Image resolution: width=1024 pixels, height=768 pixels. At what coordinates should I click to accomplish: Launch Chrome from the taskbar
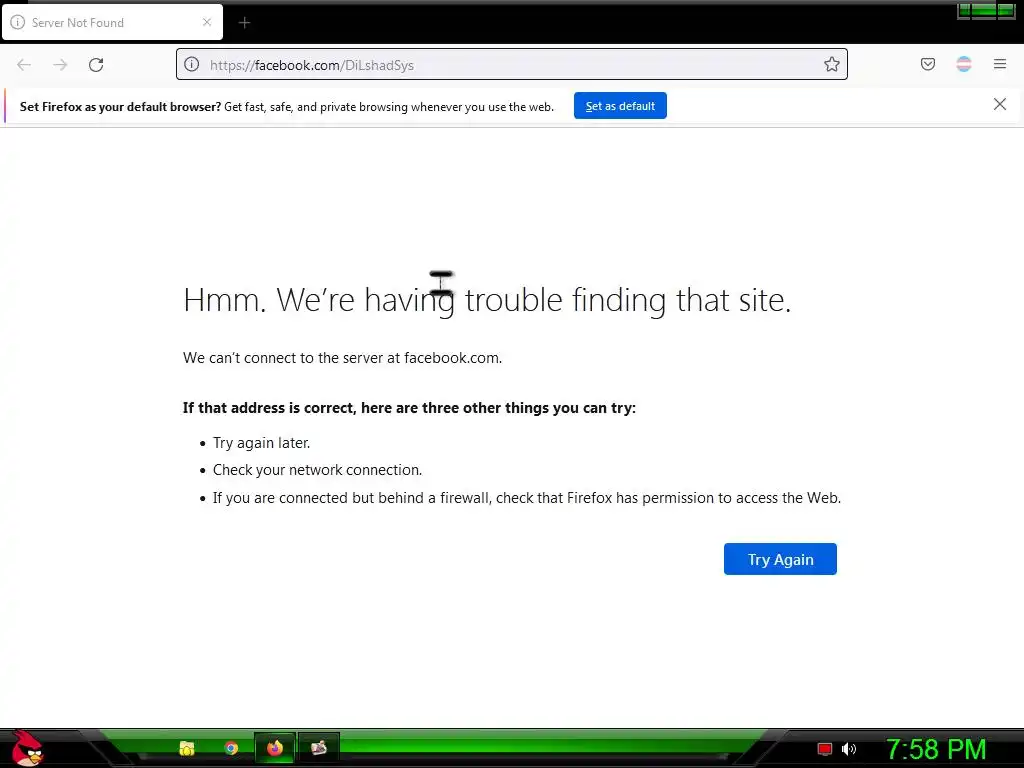(231, 748)
